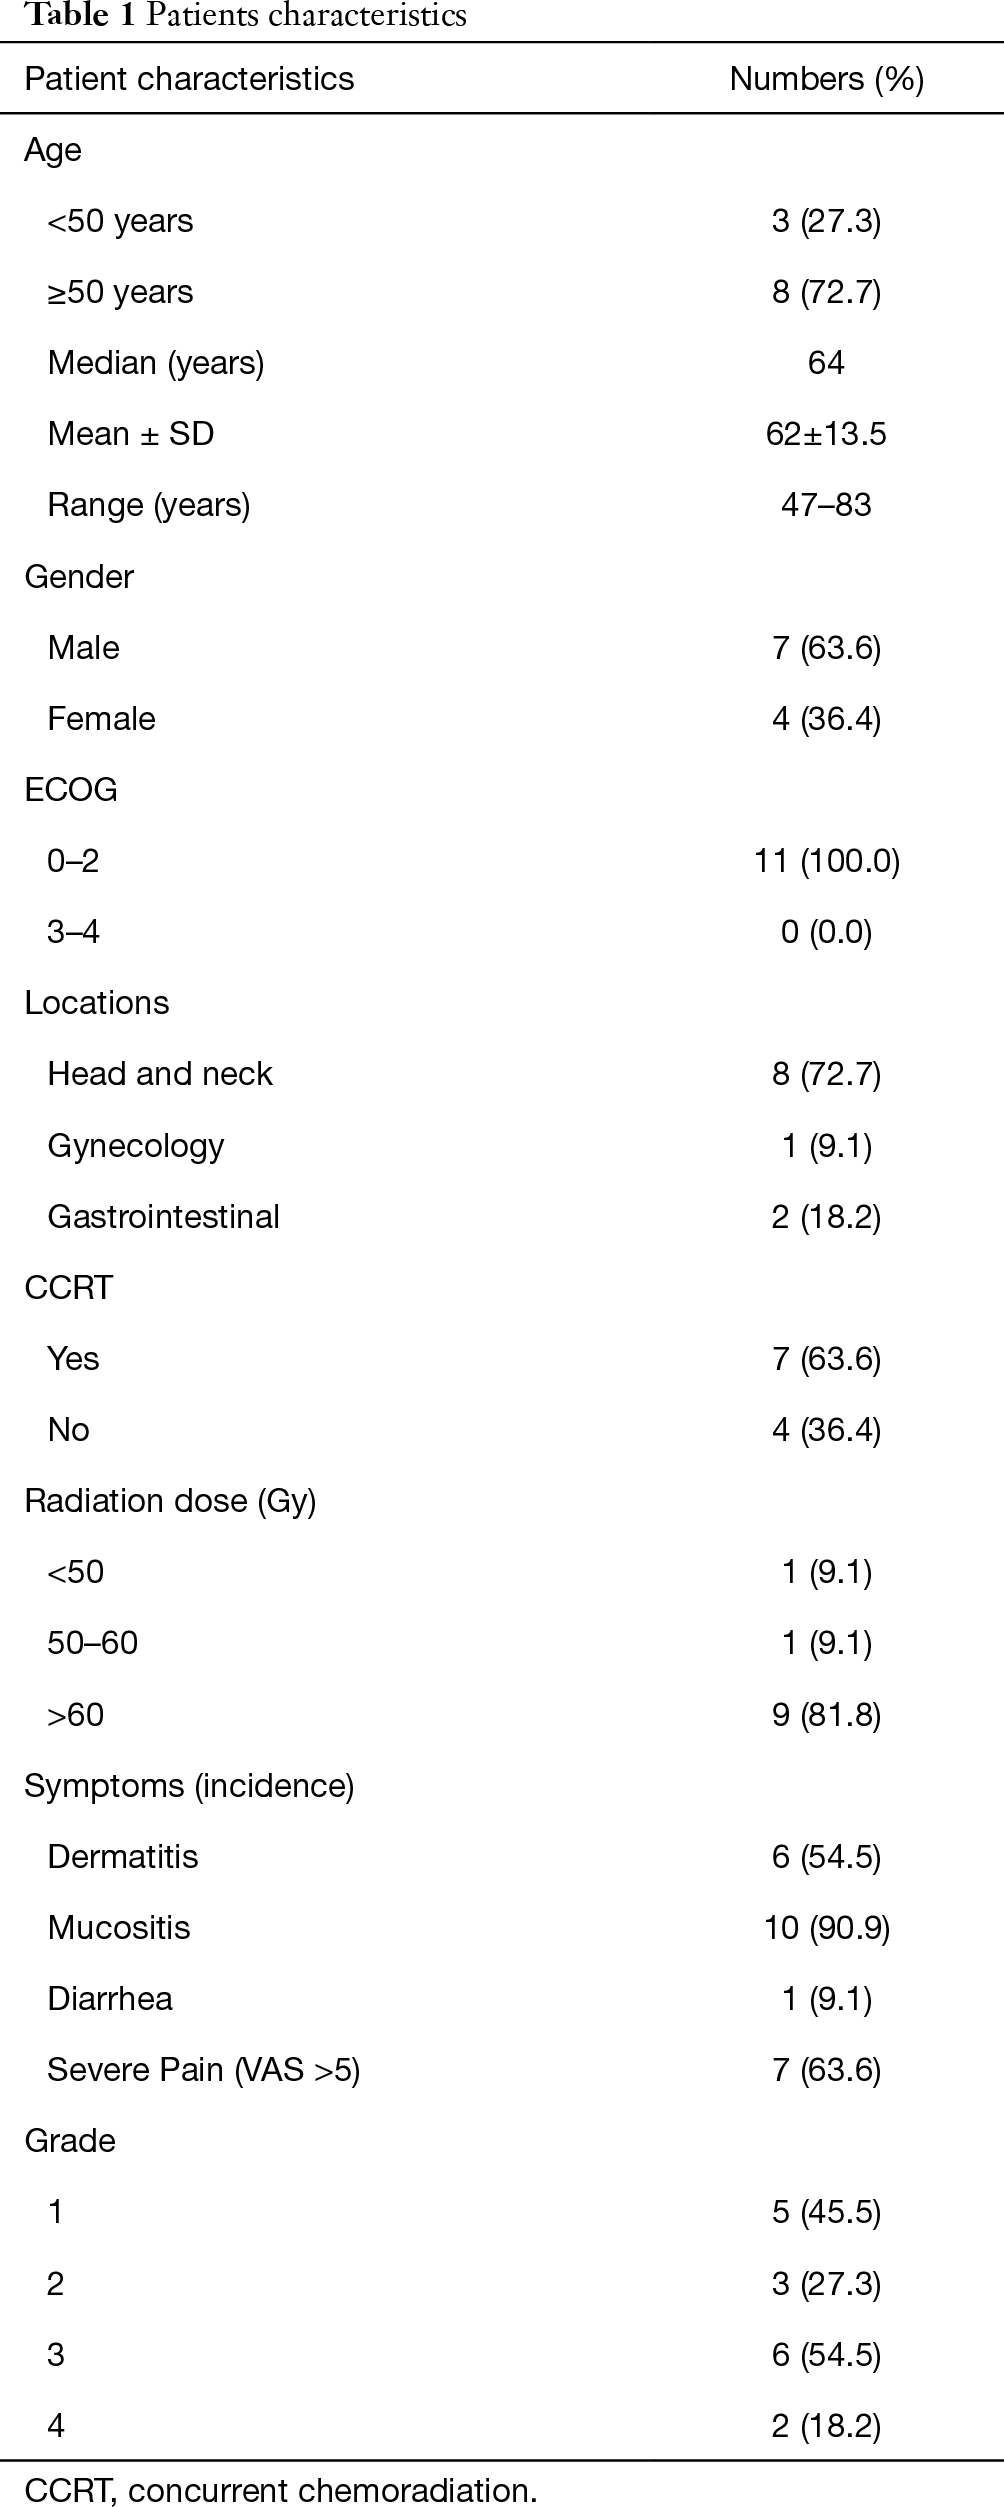Select the Gender section heading
The width and height of the screenshot is (1004, 2507).
79,577
